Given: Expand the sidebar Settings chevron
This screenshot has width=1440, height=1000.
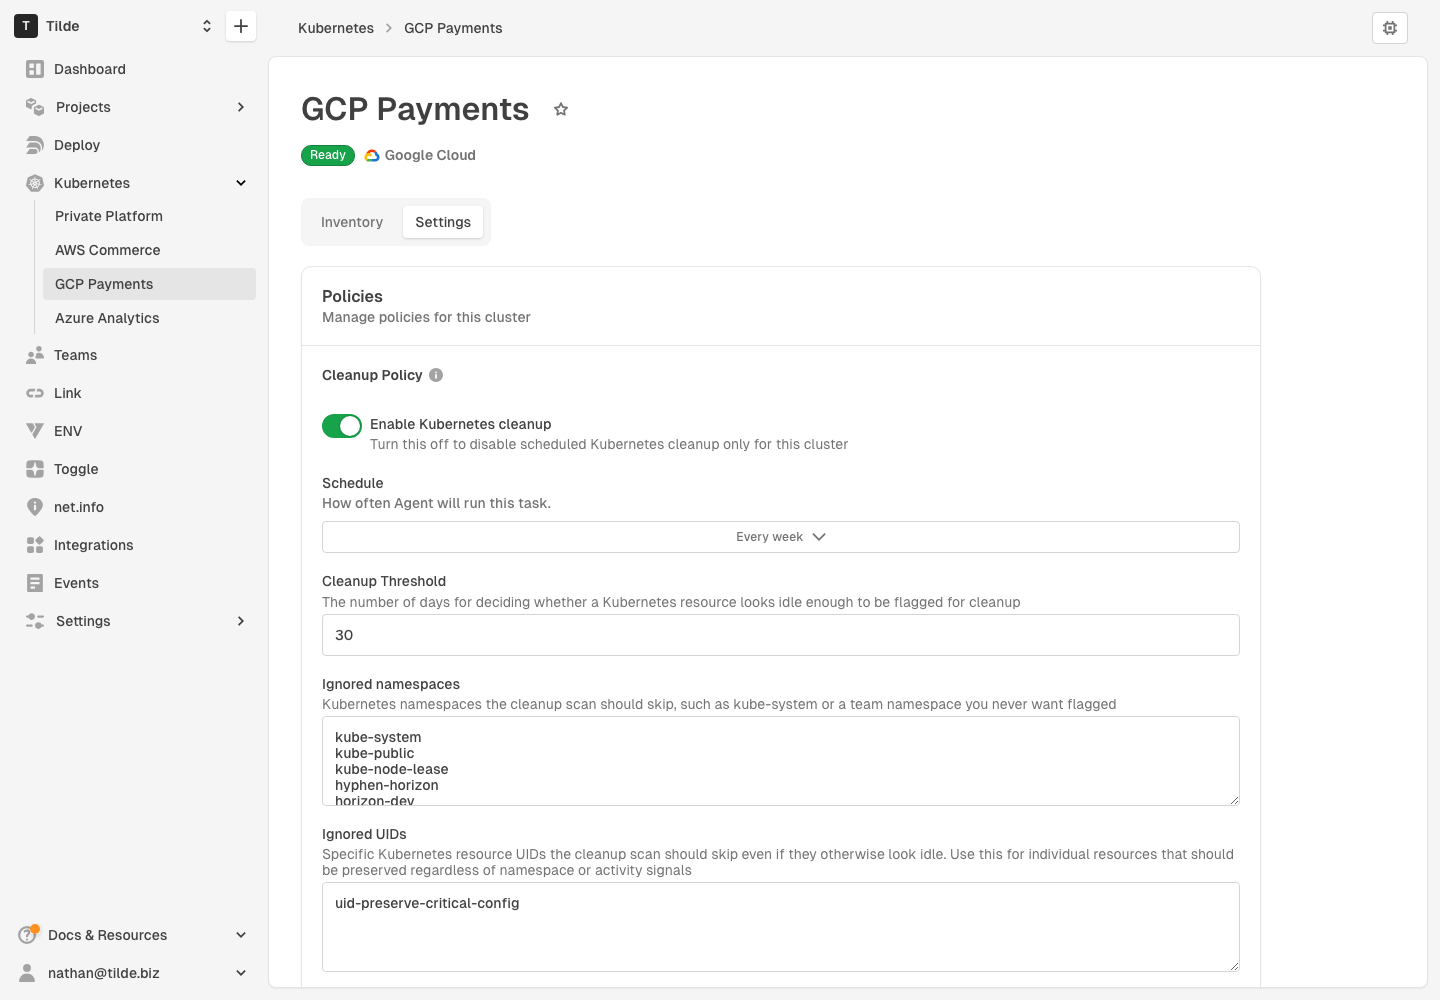Looking at the screenshot, I should 241,621.
